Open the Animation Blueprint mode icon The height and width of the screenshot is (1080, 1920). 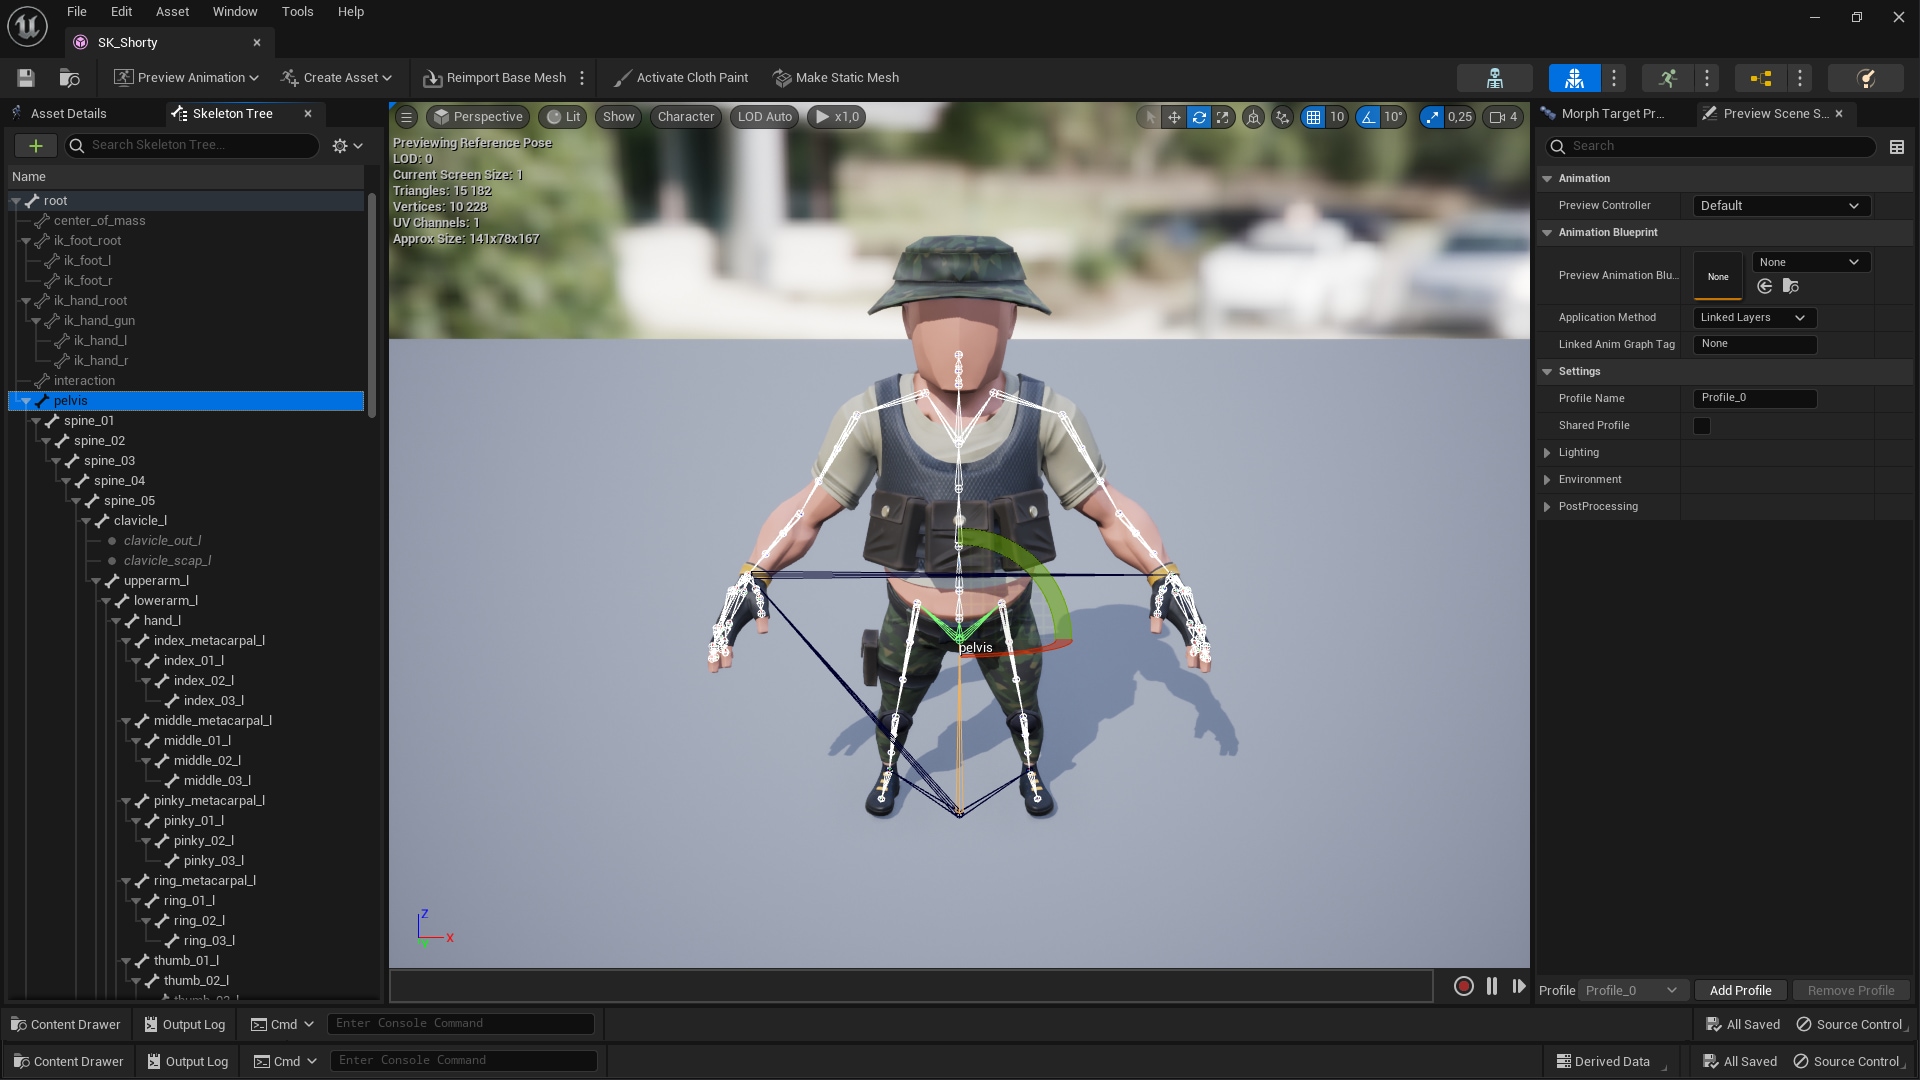[1760, 78]
